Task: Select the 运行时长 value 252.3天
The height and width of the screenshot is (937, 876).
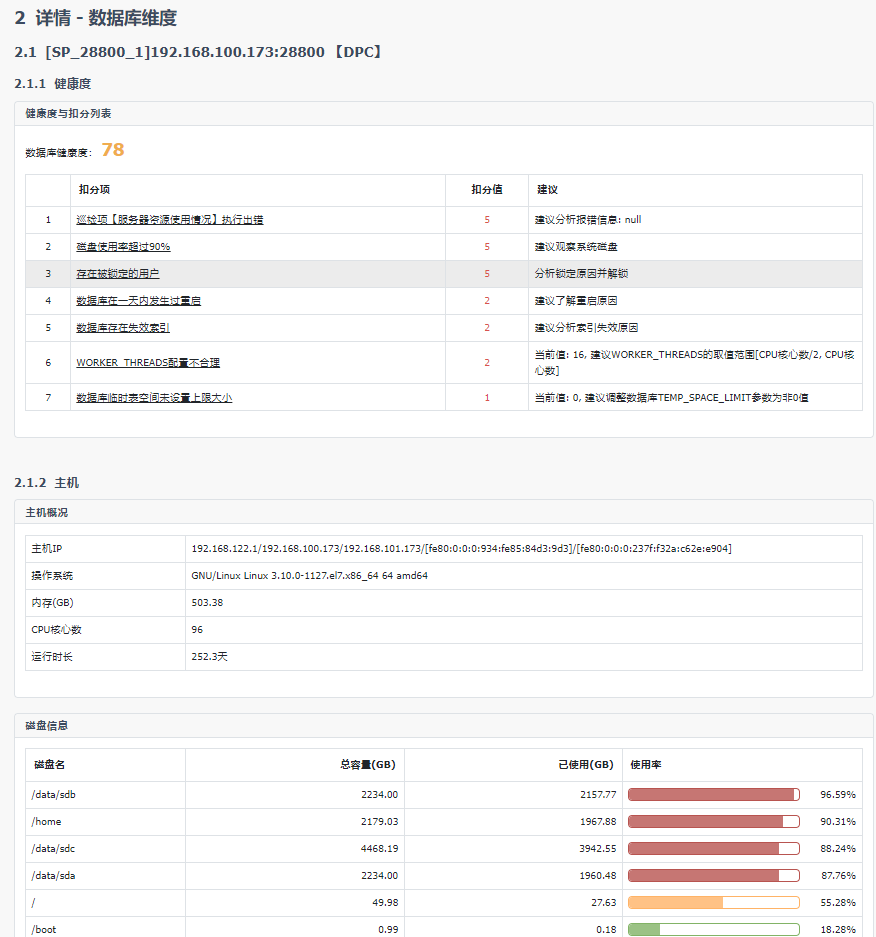Action: coord(209,656)
